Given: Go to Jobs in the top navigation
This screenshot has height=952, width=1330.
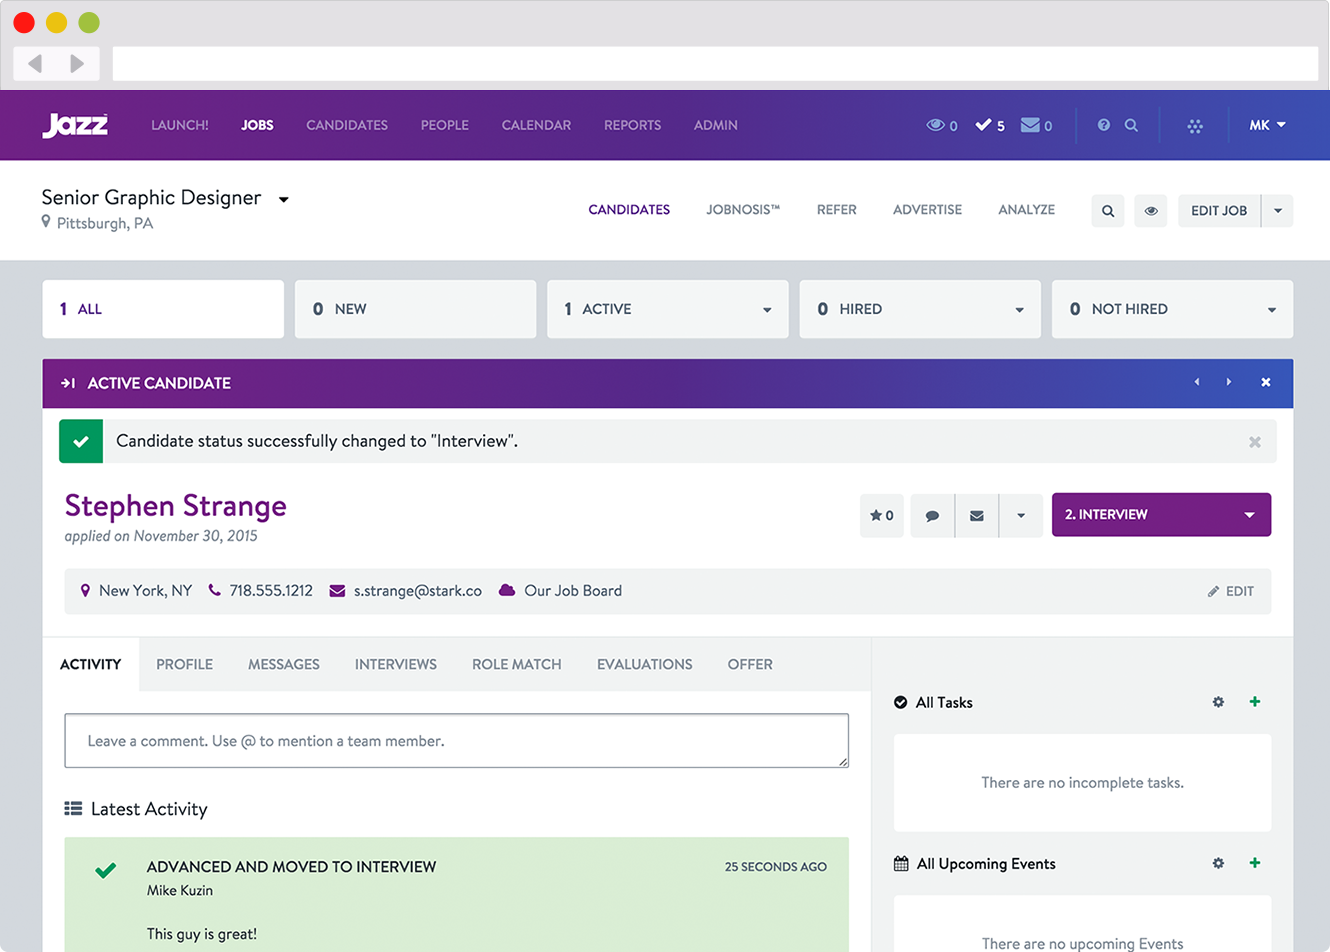Looking at the screenshot, I should click(x=257, y=125).
